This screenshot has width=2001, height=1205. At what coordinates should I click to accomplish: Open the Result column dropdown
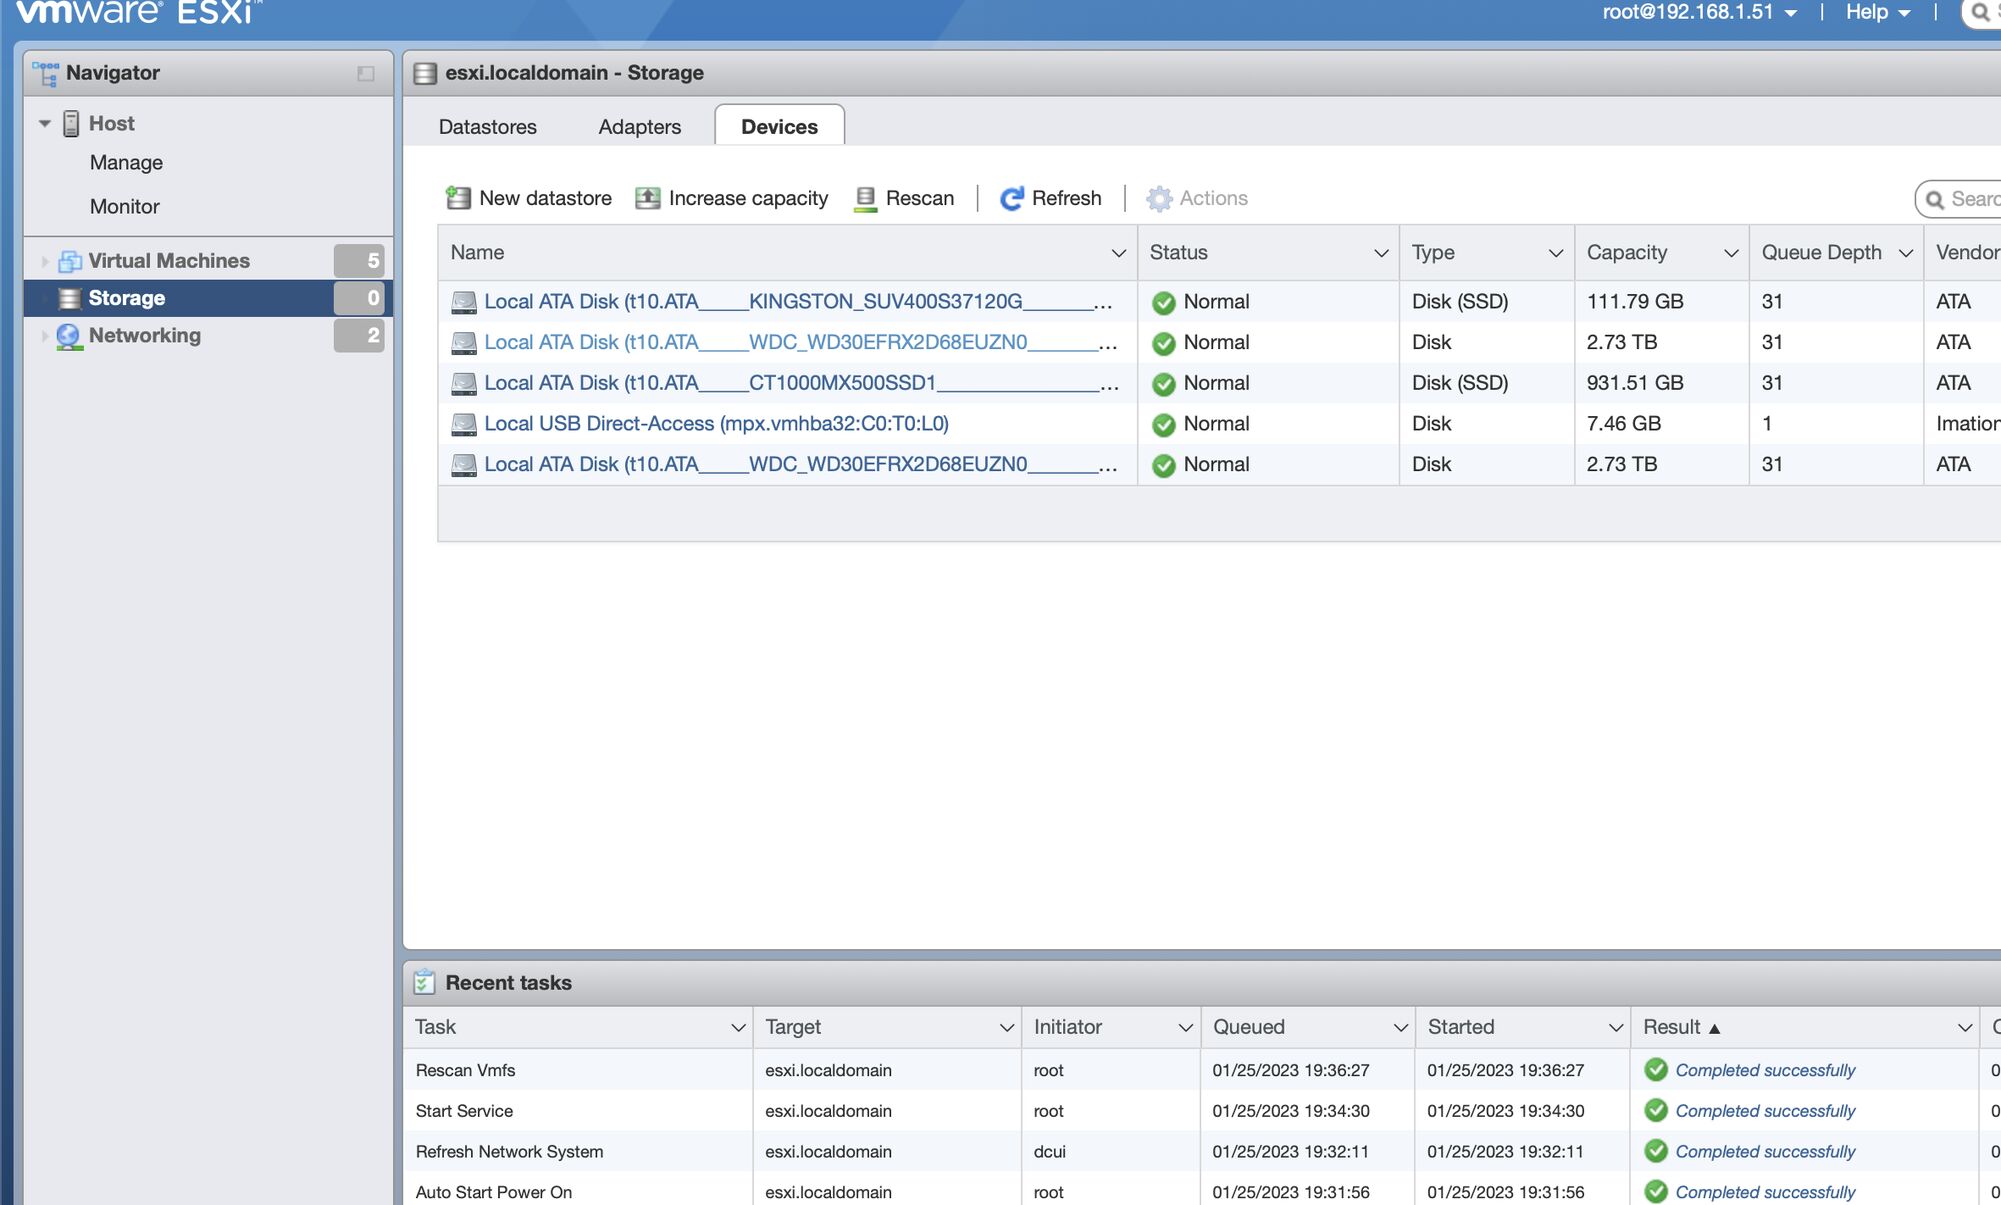pyautogui.click(x=1965, y=1028)
